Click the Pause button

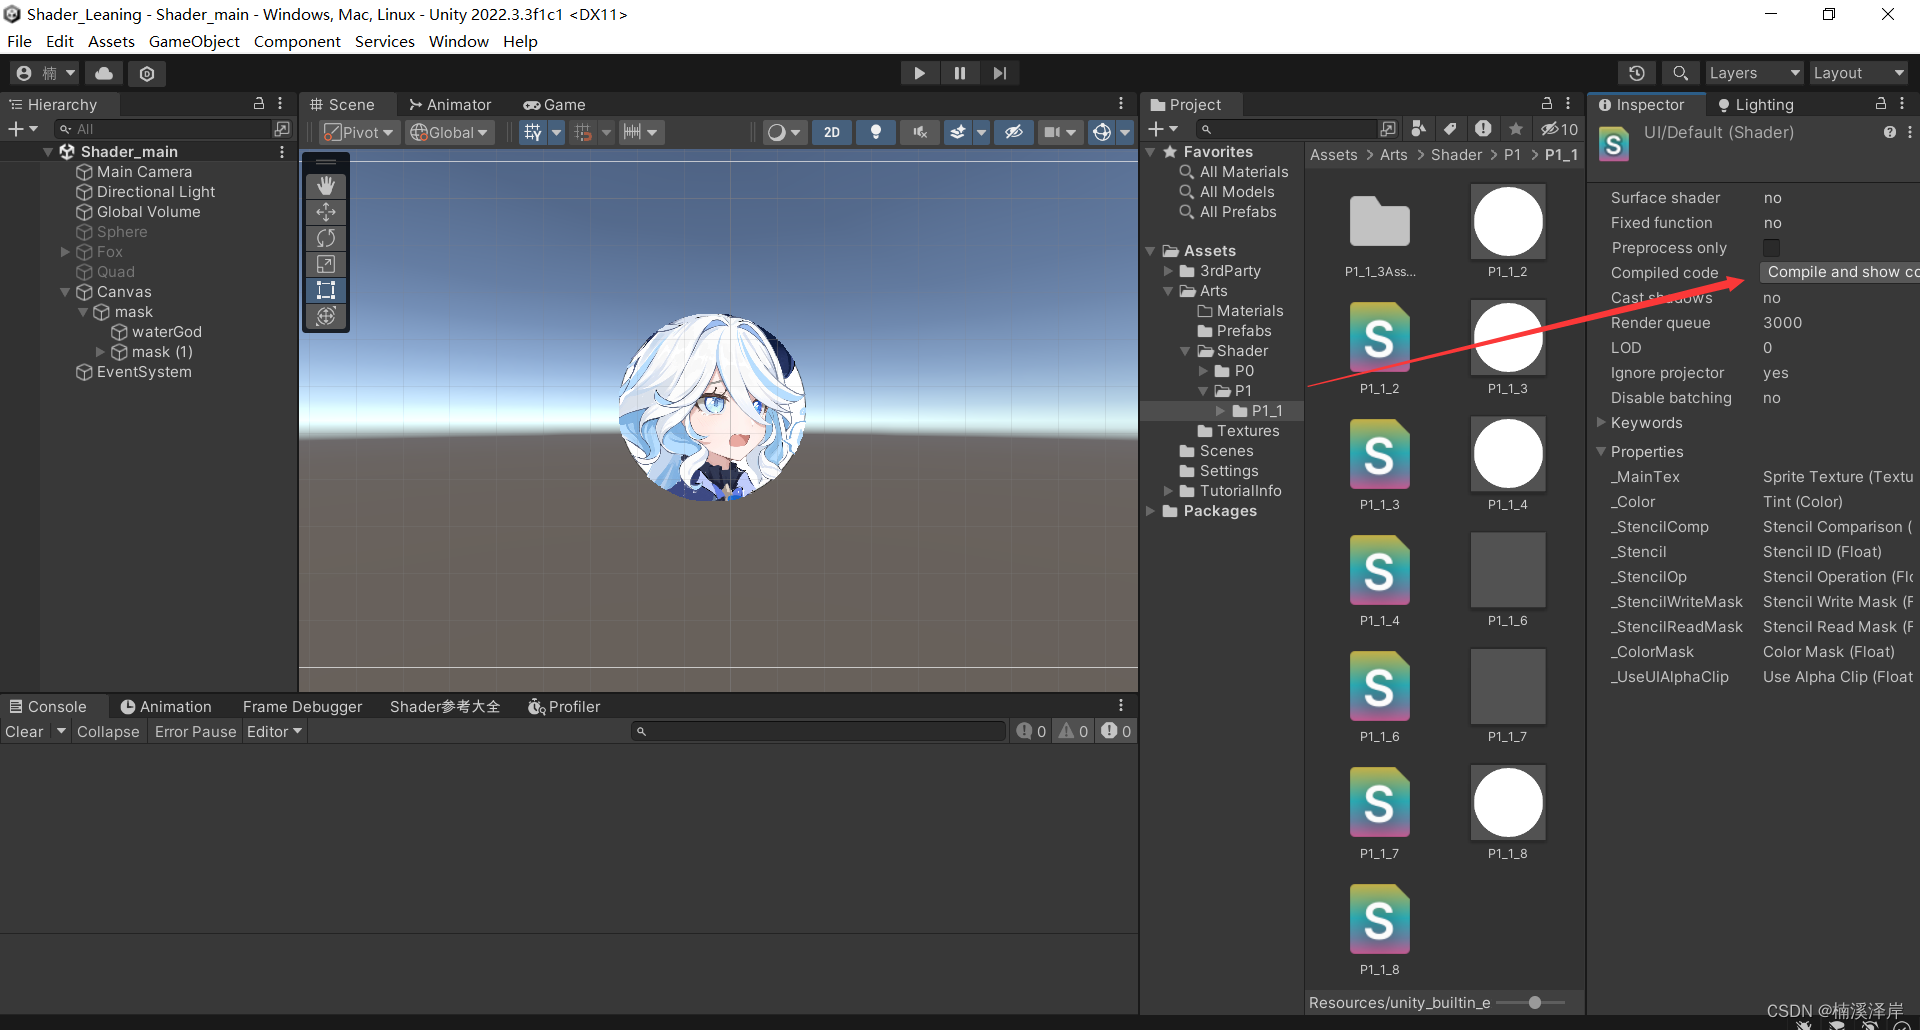click(x=960, y=73)
